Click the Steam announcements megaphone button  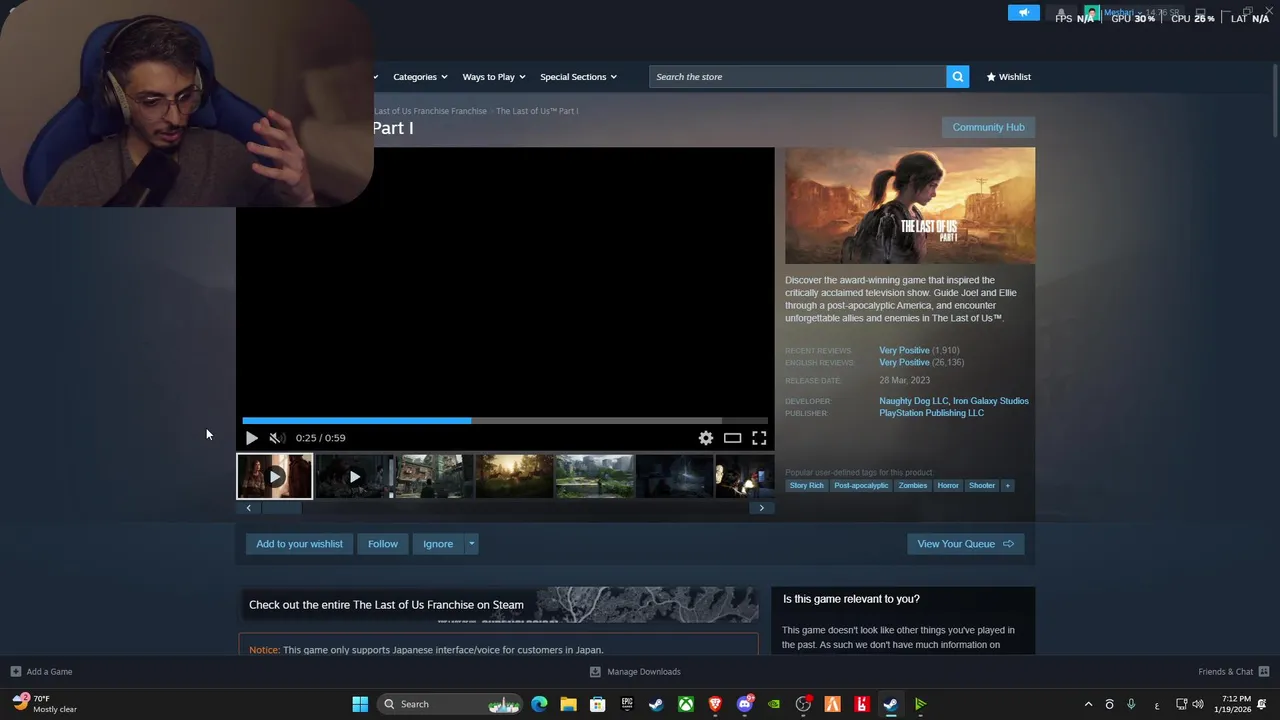1023,12
